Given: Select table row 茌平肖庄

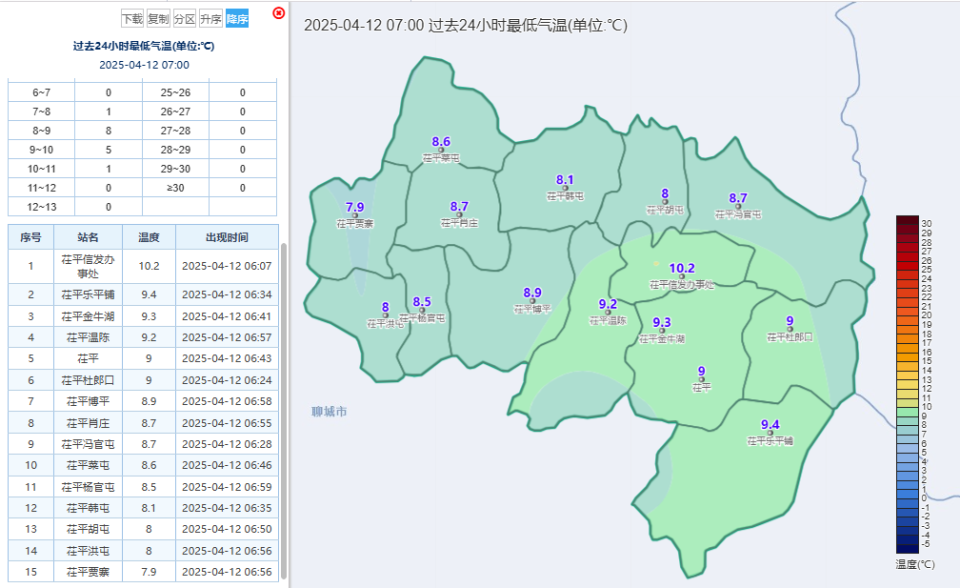Looking at the screenshot, I should coord(143,423).
